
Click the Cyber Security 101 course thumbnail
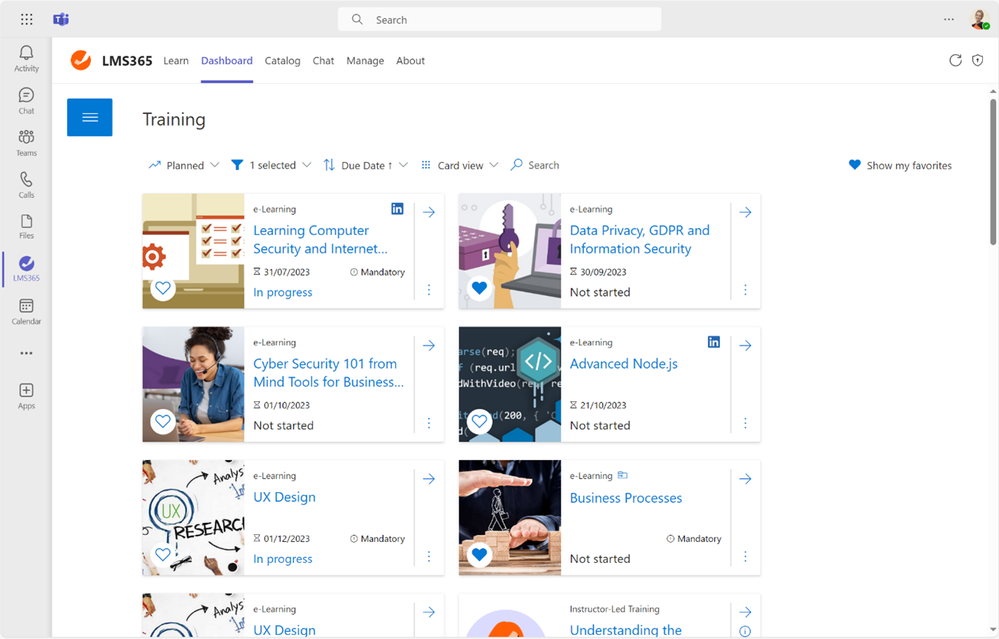[x=193, y=384]
